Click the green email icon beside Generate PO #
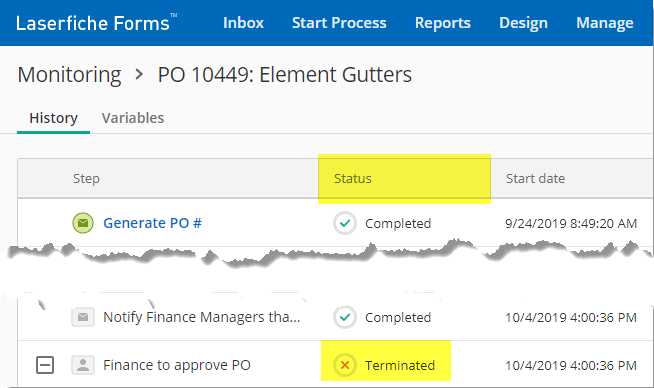The height and width of the screenshot is (388, 654). tap(83, 223)
